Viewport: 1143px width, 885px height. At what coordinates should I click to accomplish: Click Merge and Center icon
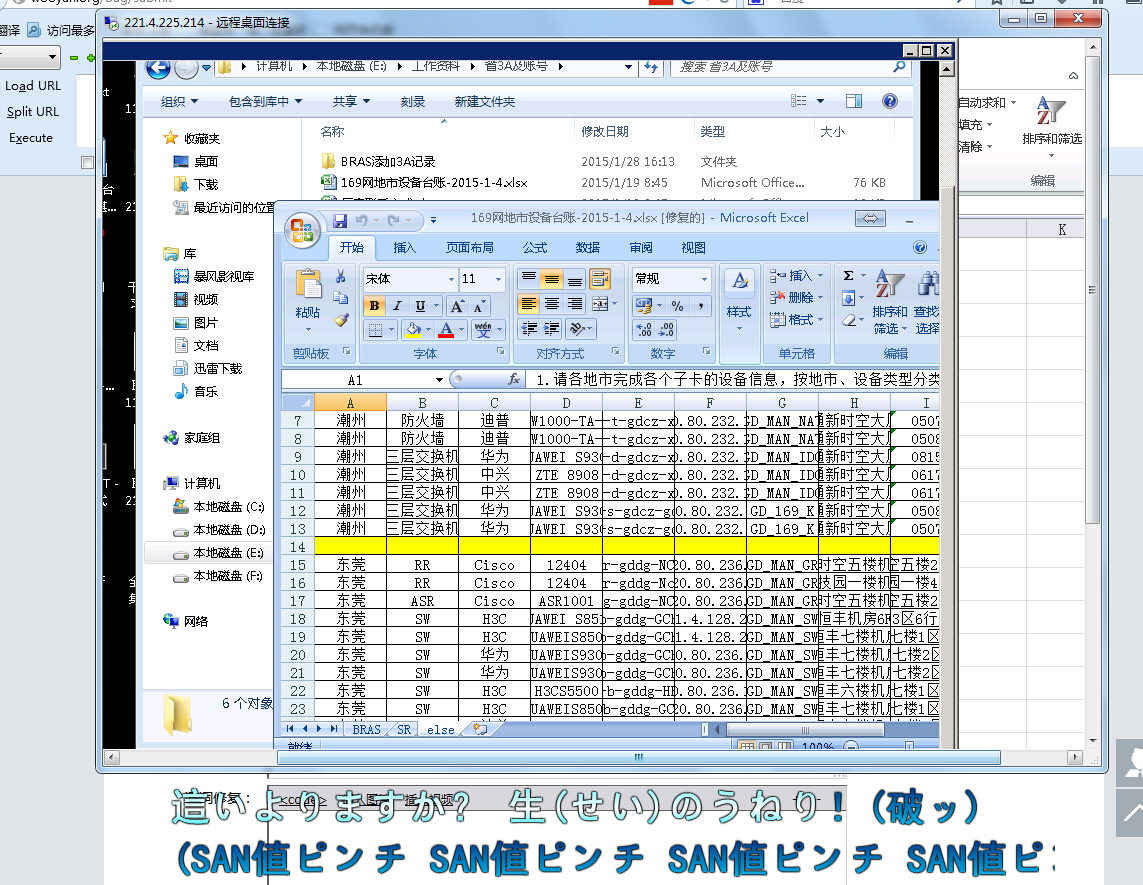pos(600,304)
